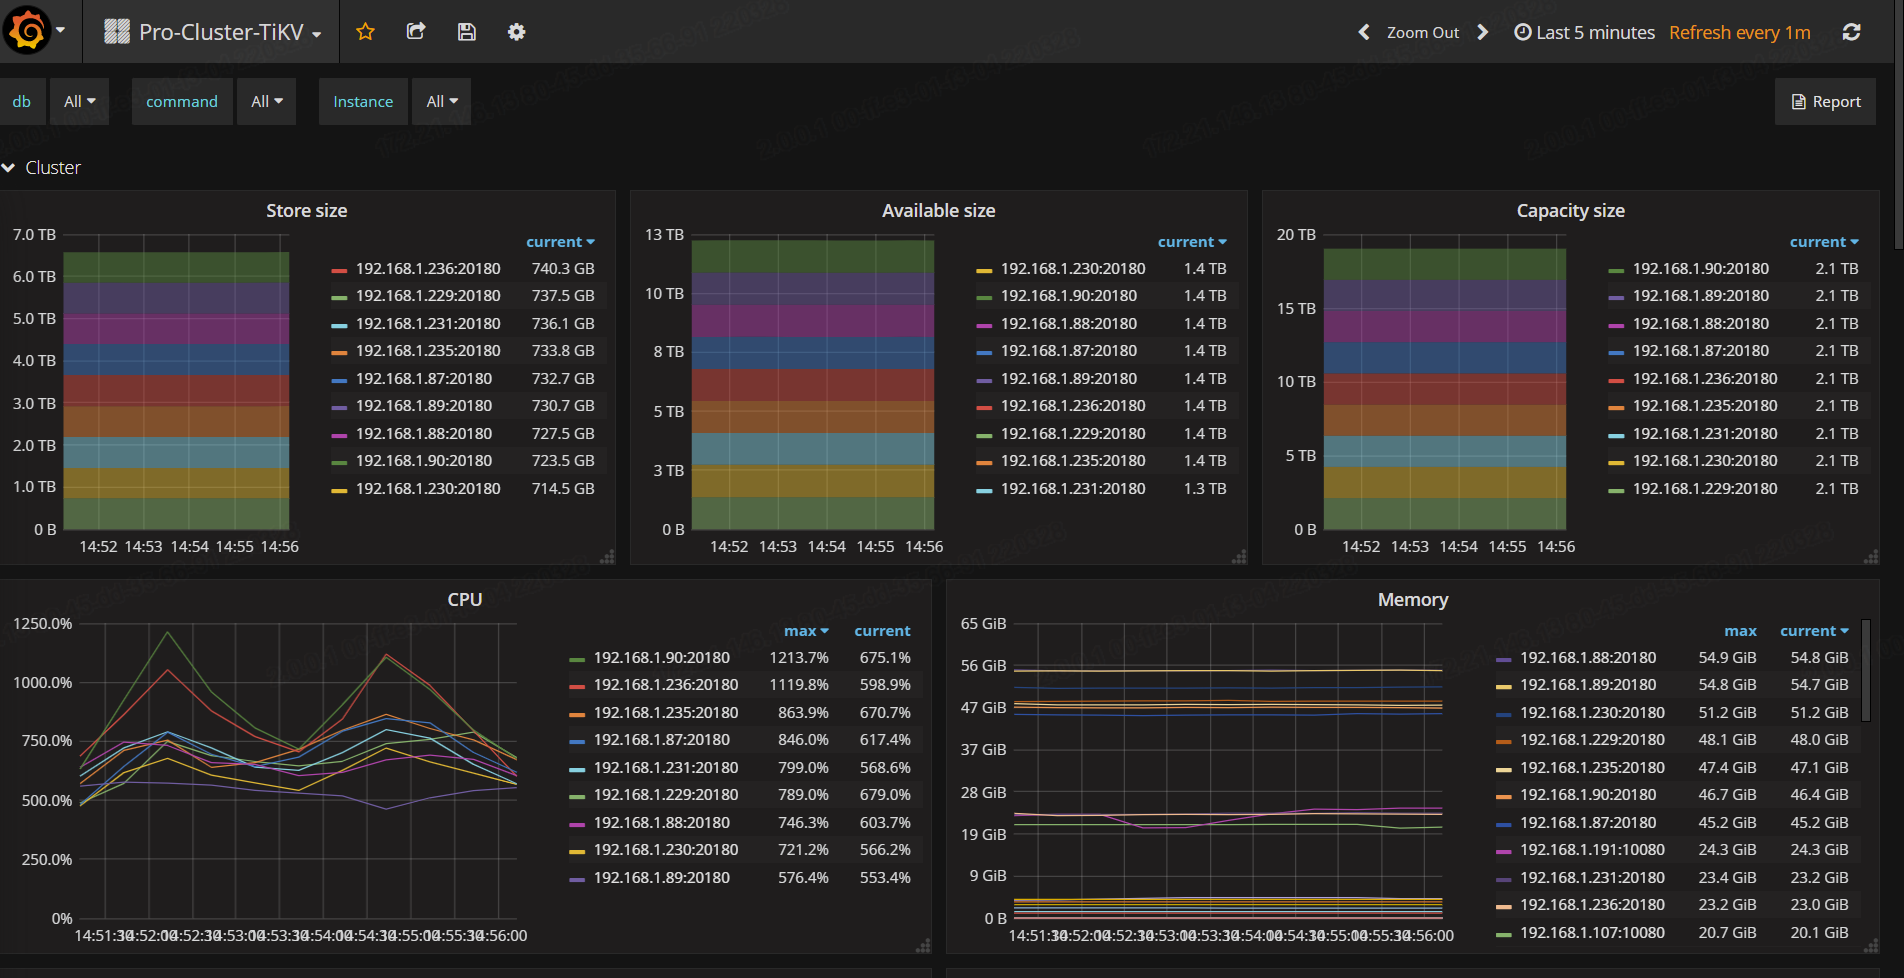
Task: Shift time range forward with right arrow
Action: 1483,32
